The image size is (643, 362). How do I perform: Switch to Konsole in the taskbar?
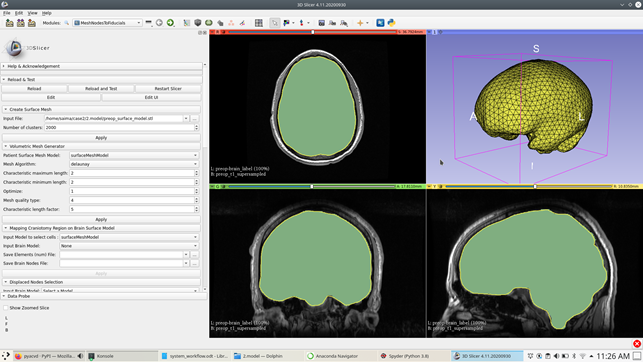pos(122,356)
